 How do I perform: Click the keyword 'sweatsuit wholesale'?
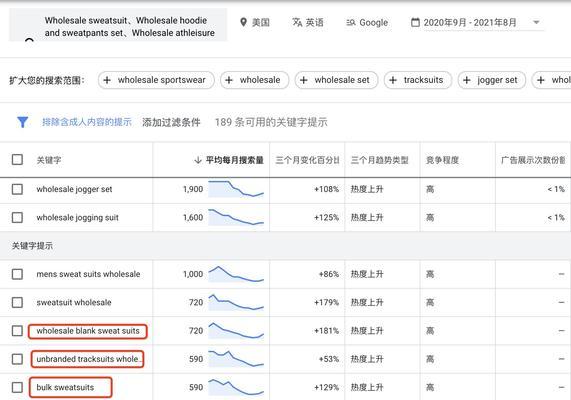[74, 302]
